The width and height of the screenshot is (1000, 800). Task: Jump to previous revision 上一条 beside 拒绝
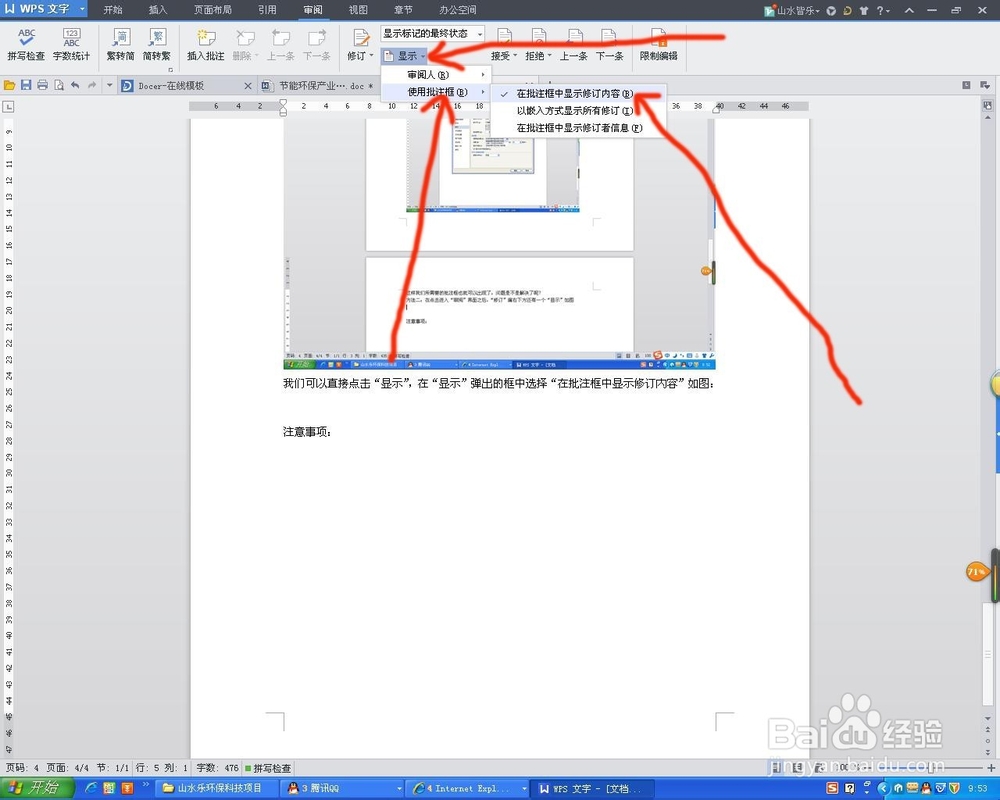click(574, 44)
